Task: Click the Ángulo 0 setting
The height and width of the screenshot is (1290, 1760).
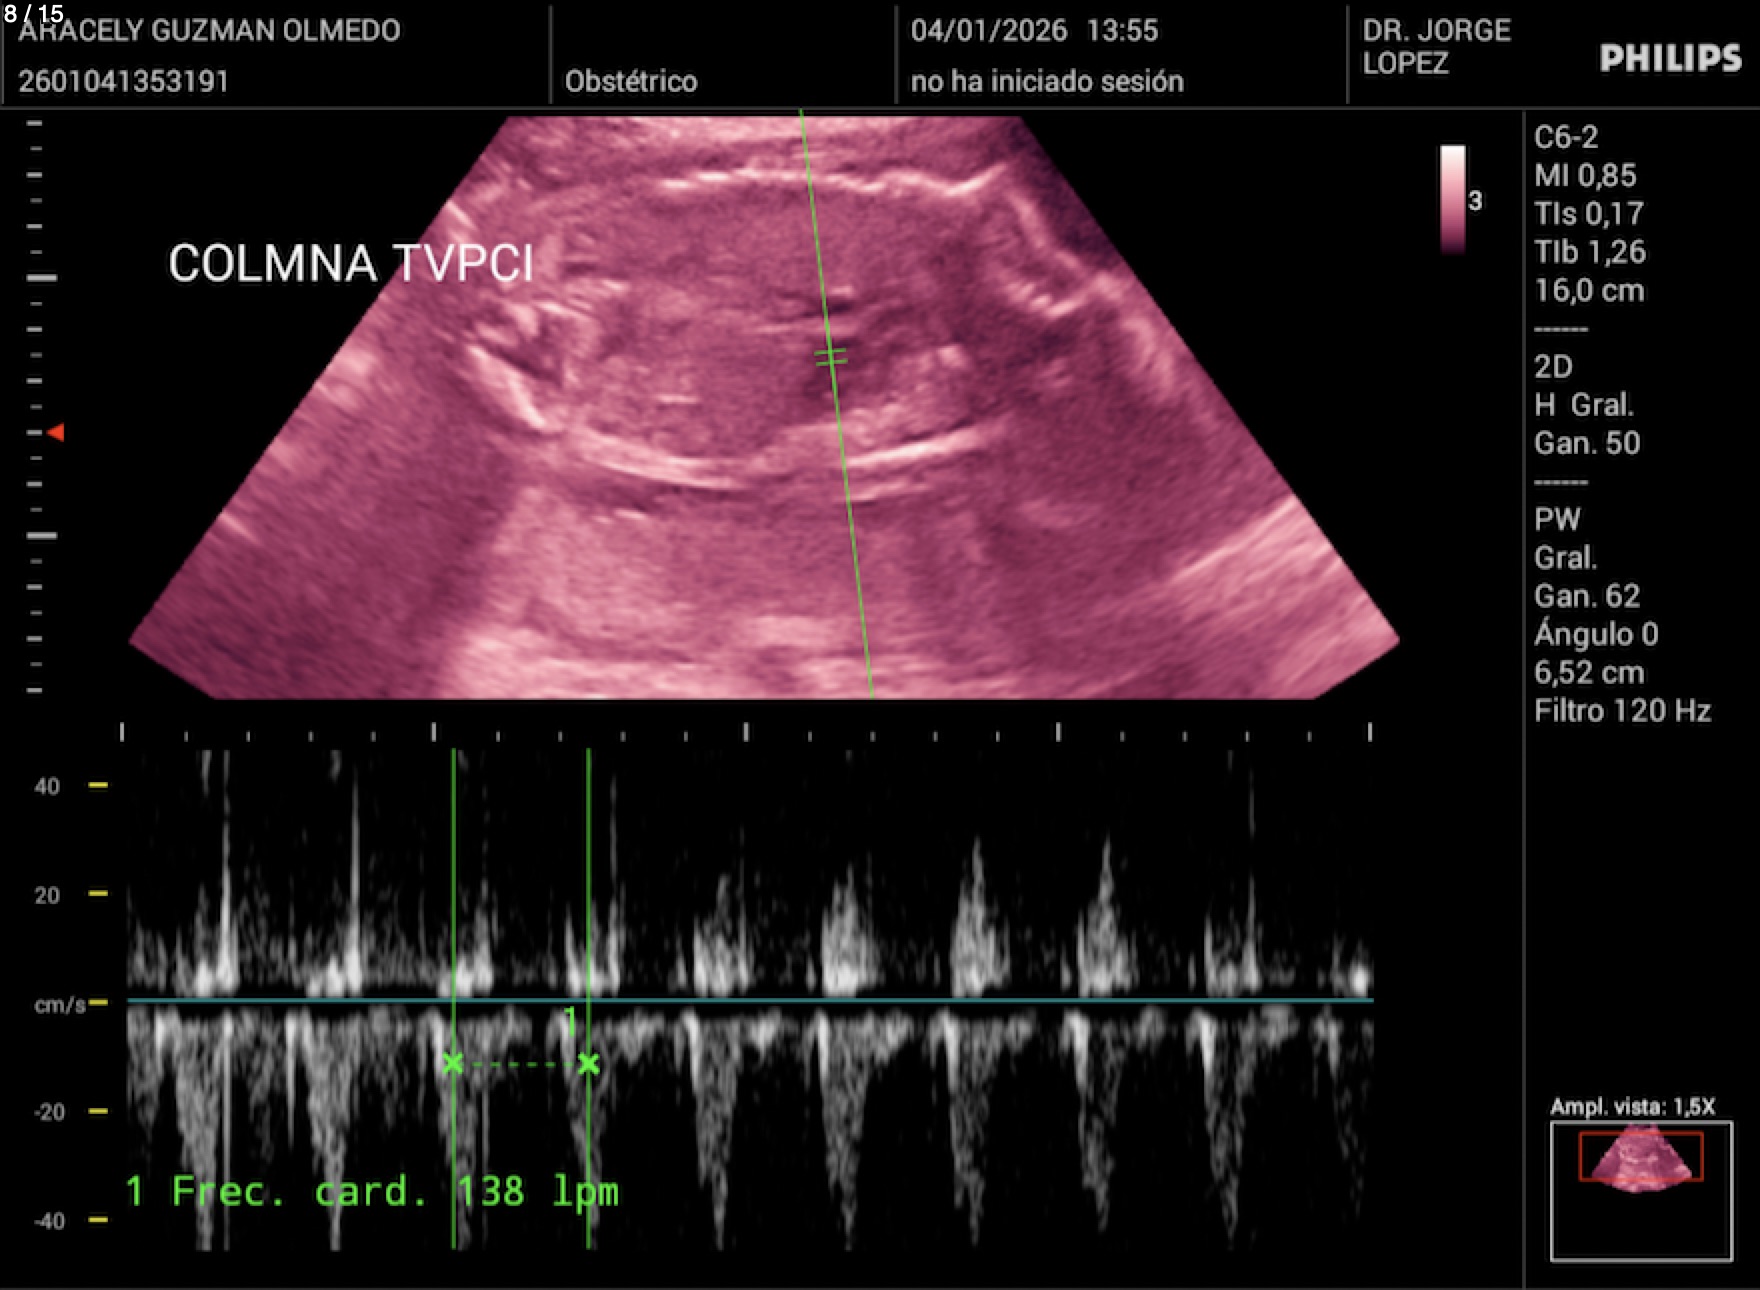Action: coord(1596,634)
